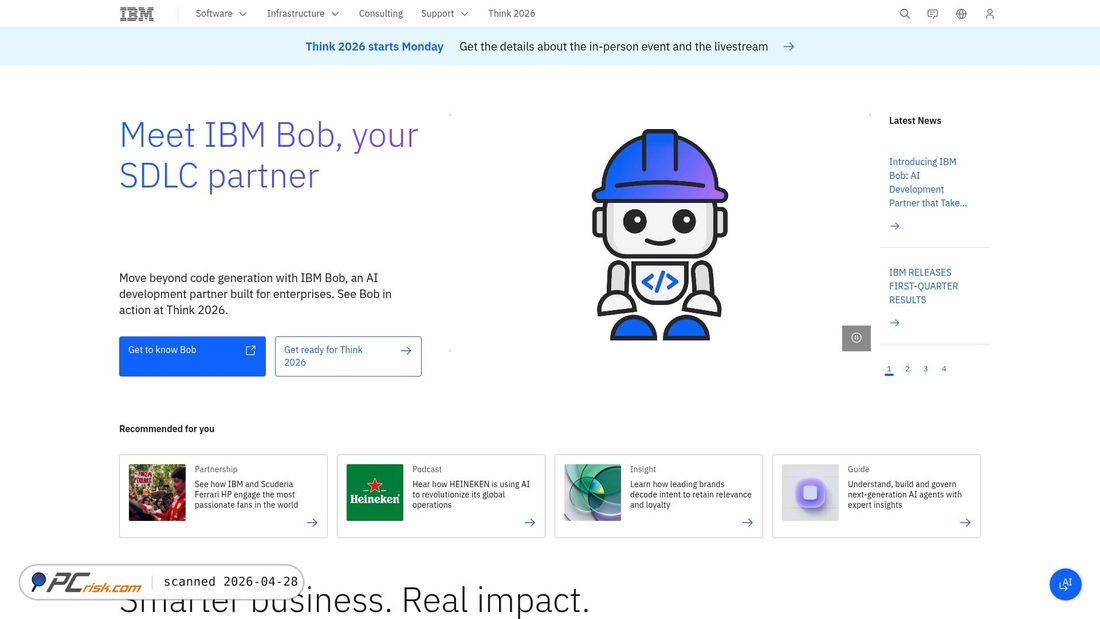Open the HEINEKEN using AI podcast text
Image resolution: width=1100 pixels, height=619 pixels.
pos(471,495)
